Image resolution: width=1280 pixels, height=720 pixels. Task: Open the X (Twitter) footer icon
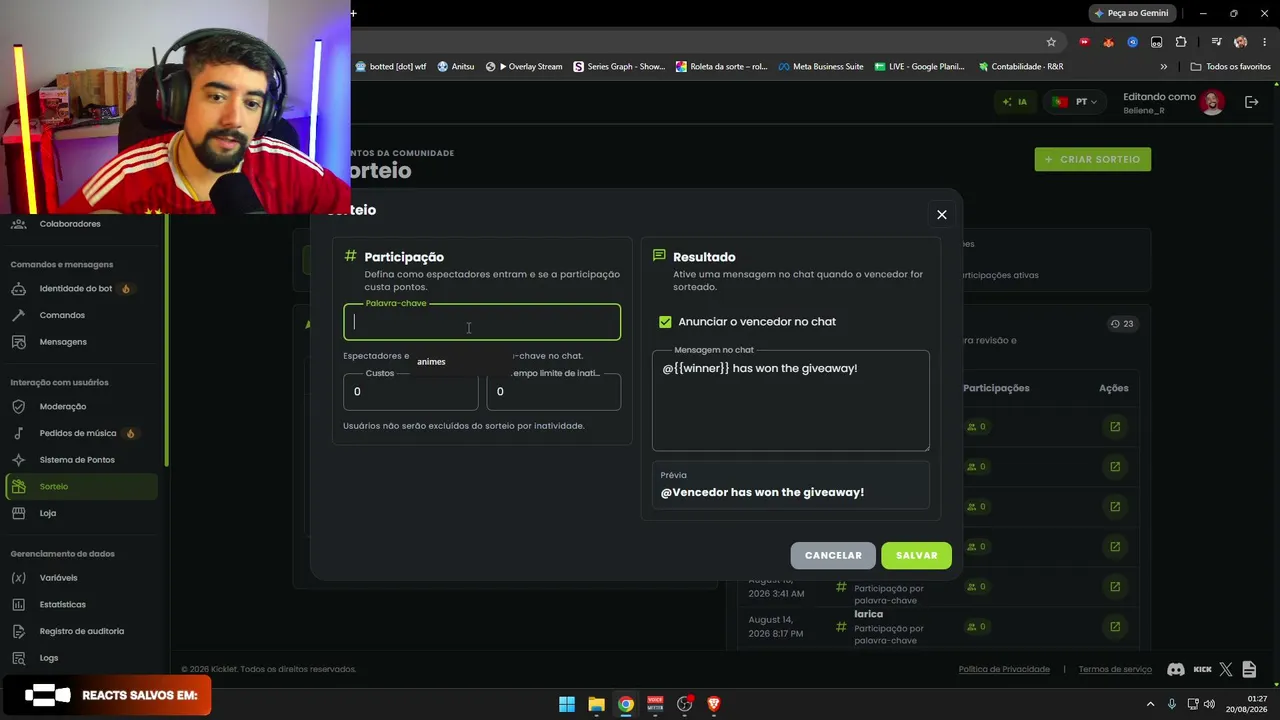[1228, 669]
